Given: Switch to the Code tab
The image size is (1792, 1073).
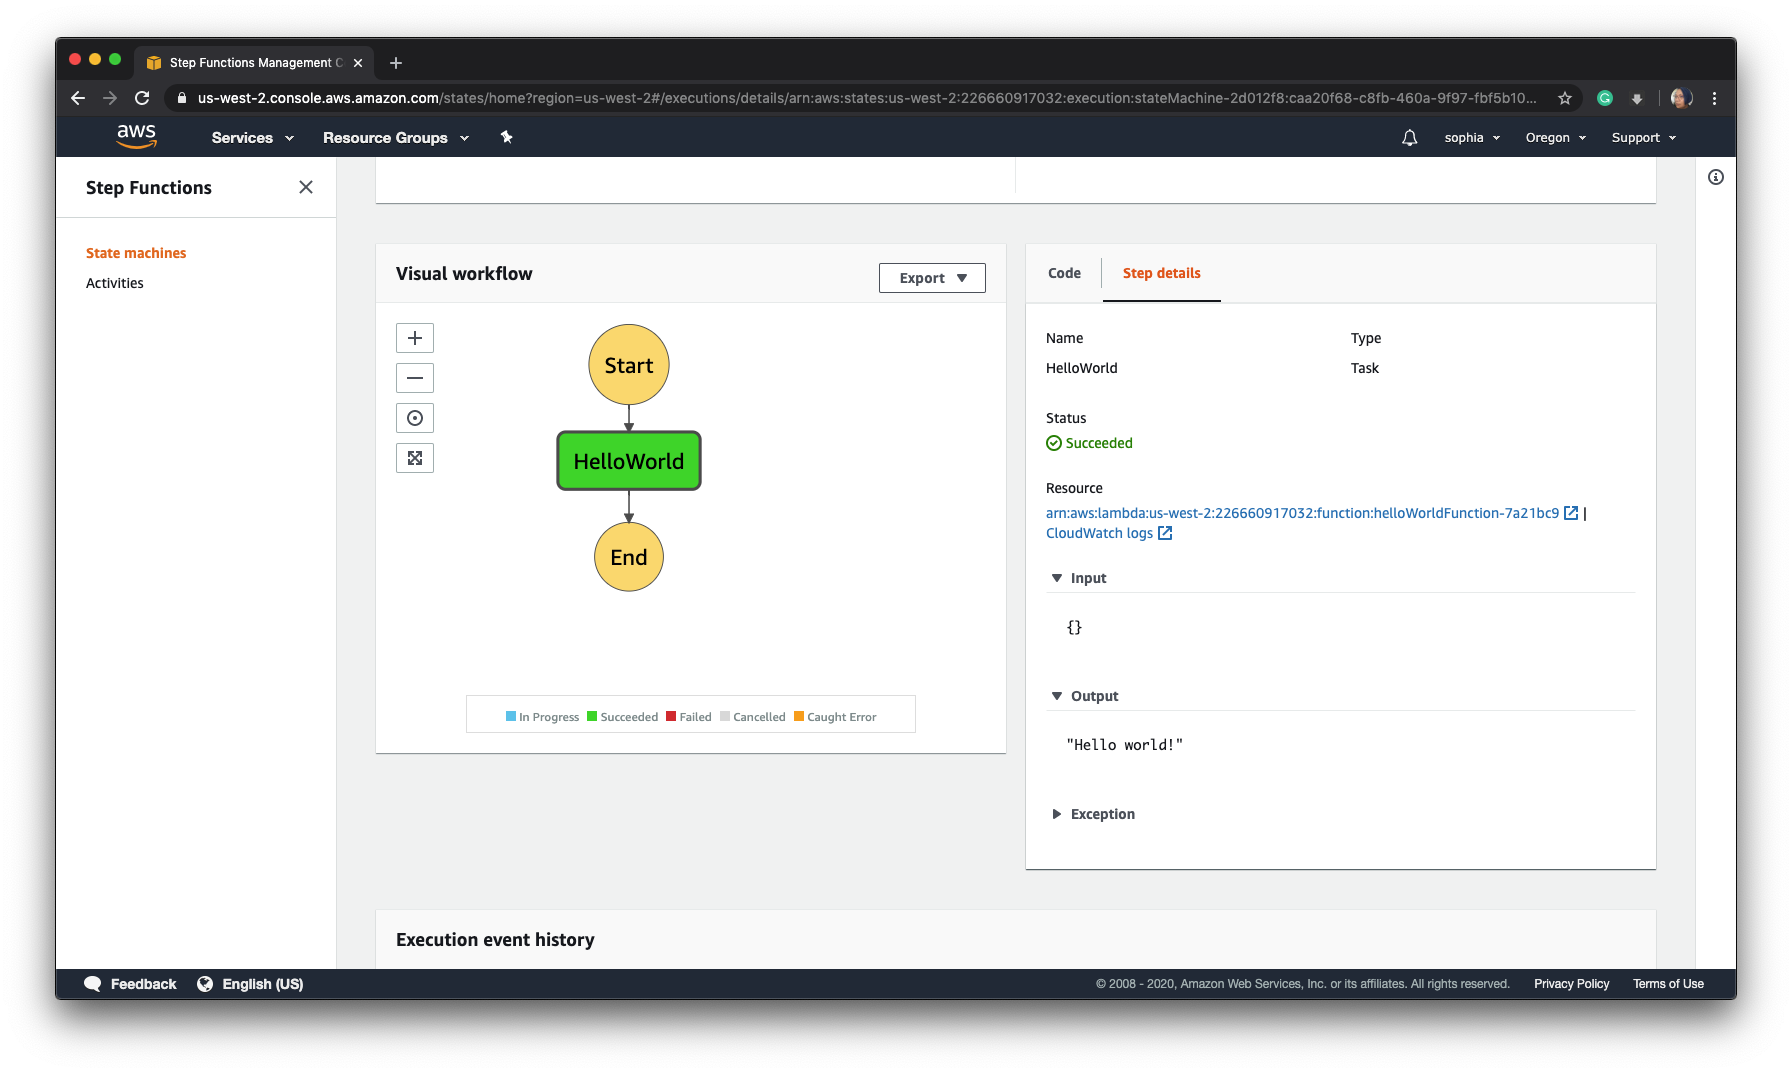Looking at the screenshot, I should 1063,273.
